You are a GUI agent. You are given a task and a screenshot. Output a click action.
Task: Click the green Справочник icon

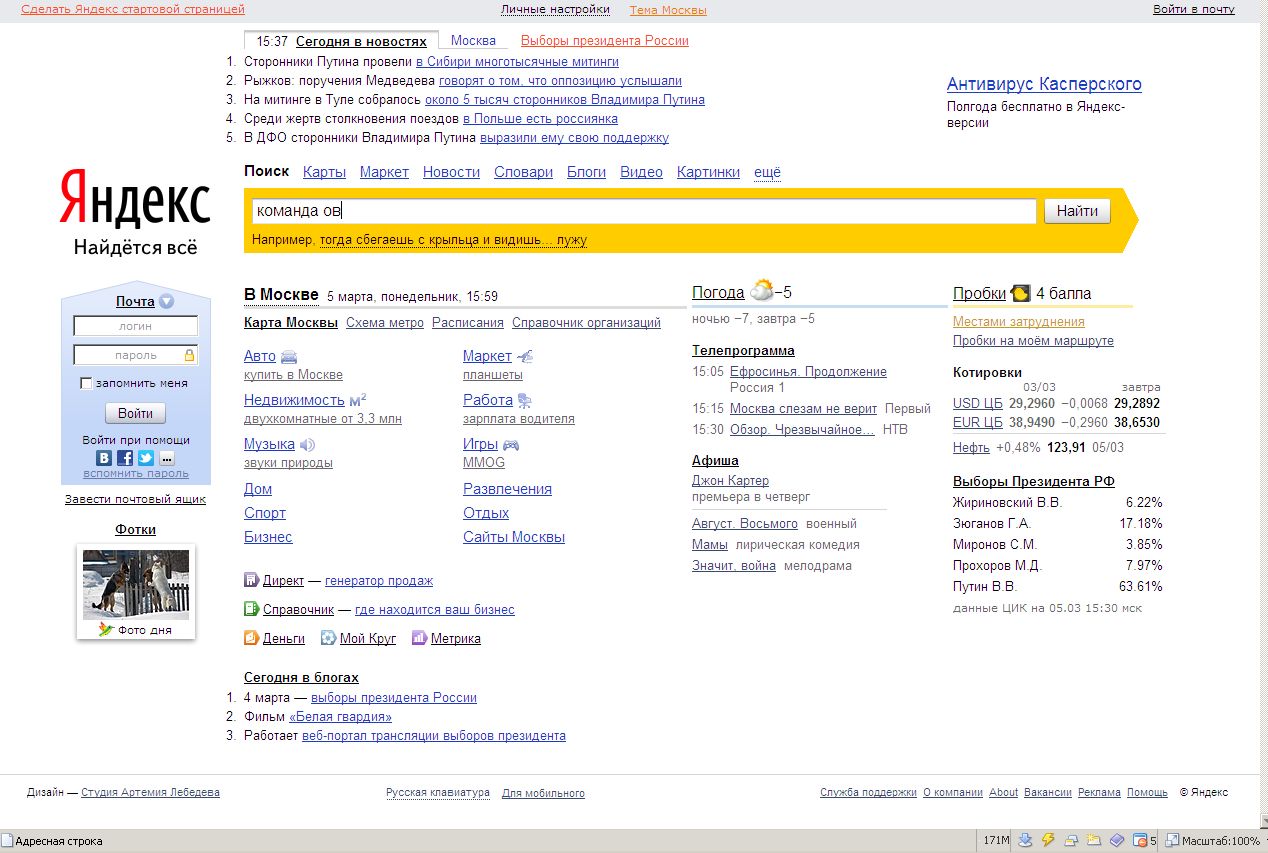point(251,609)
